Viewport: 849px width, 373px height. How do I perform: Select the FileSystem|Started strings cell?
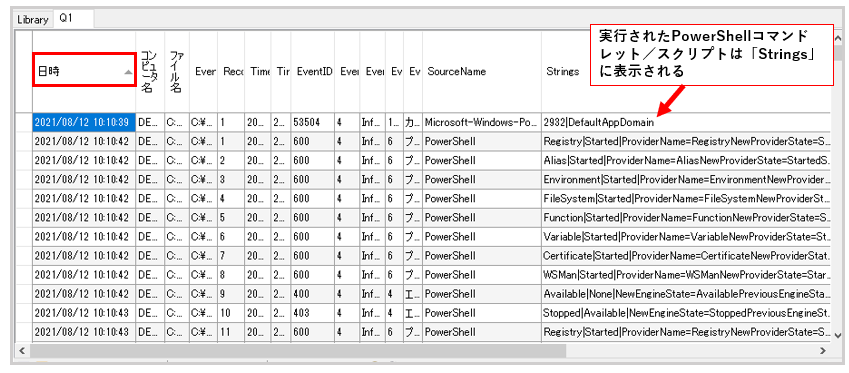686,199
